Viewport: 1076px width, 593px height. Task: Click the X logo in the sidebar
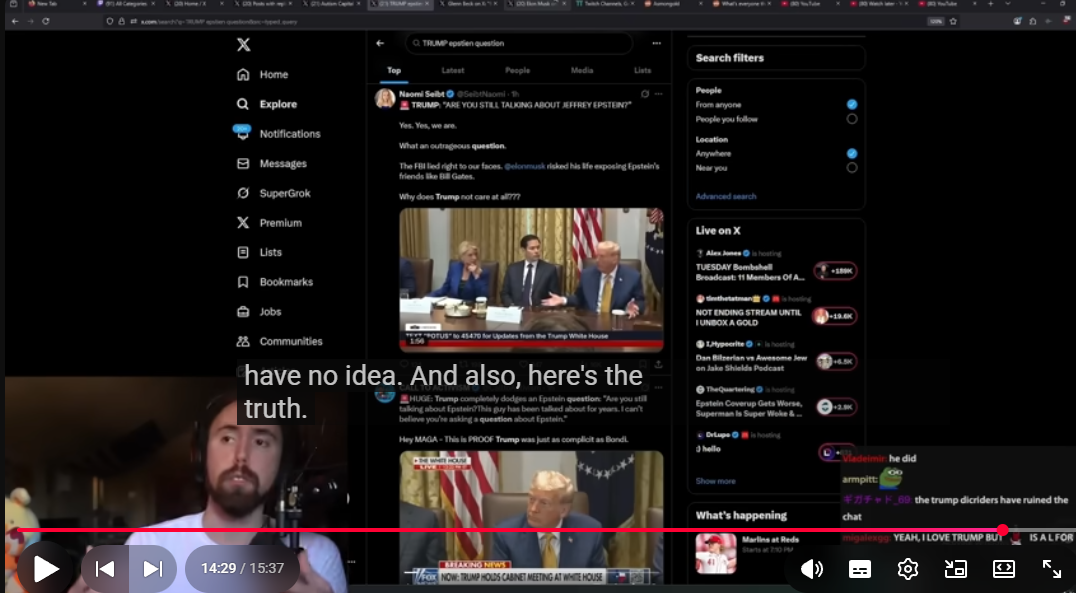click(243, 45)
